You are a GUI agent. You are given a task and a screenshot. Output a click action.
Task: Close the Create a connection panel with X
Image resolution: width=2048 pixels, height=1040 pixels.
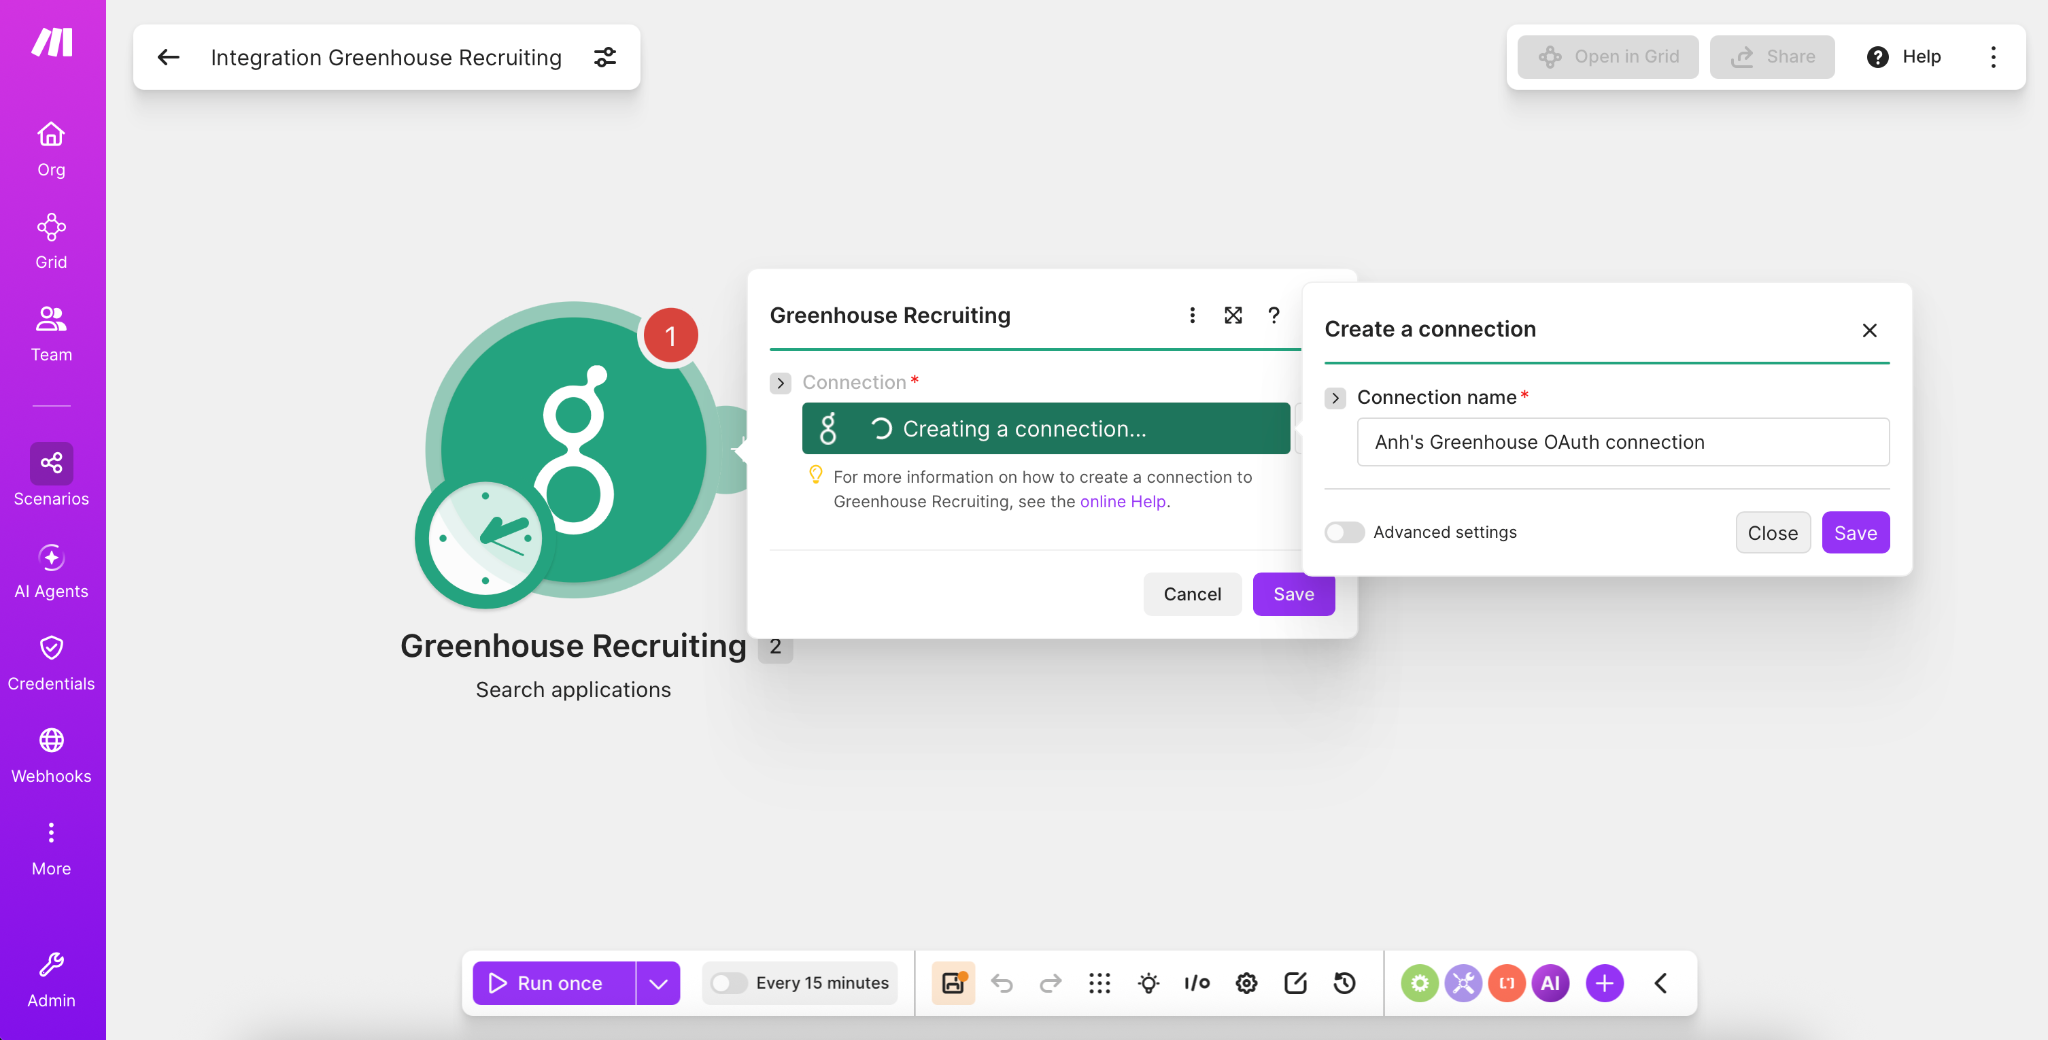tap(1870, 330)
